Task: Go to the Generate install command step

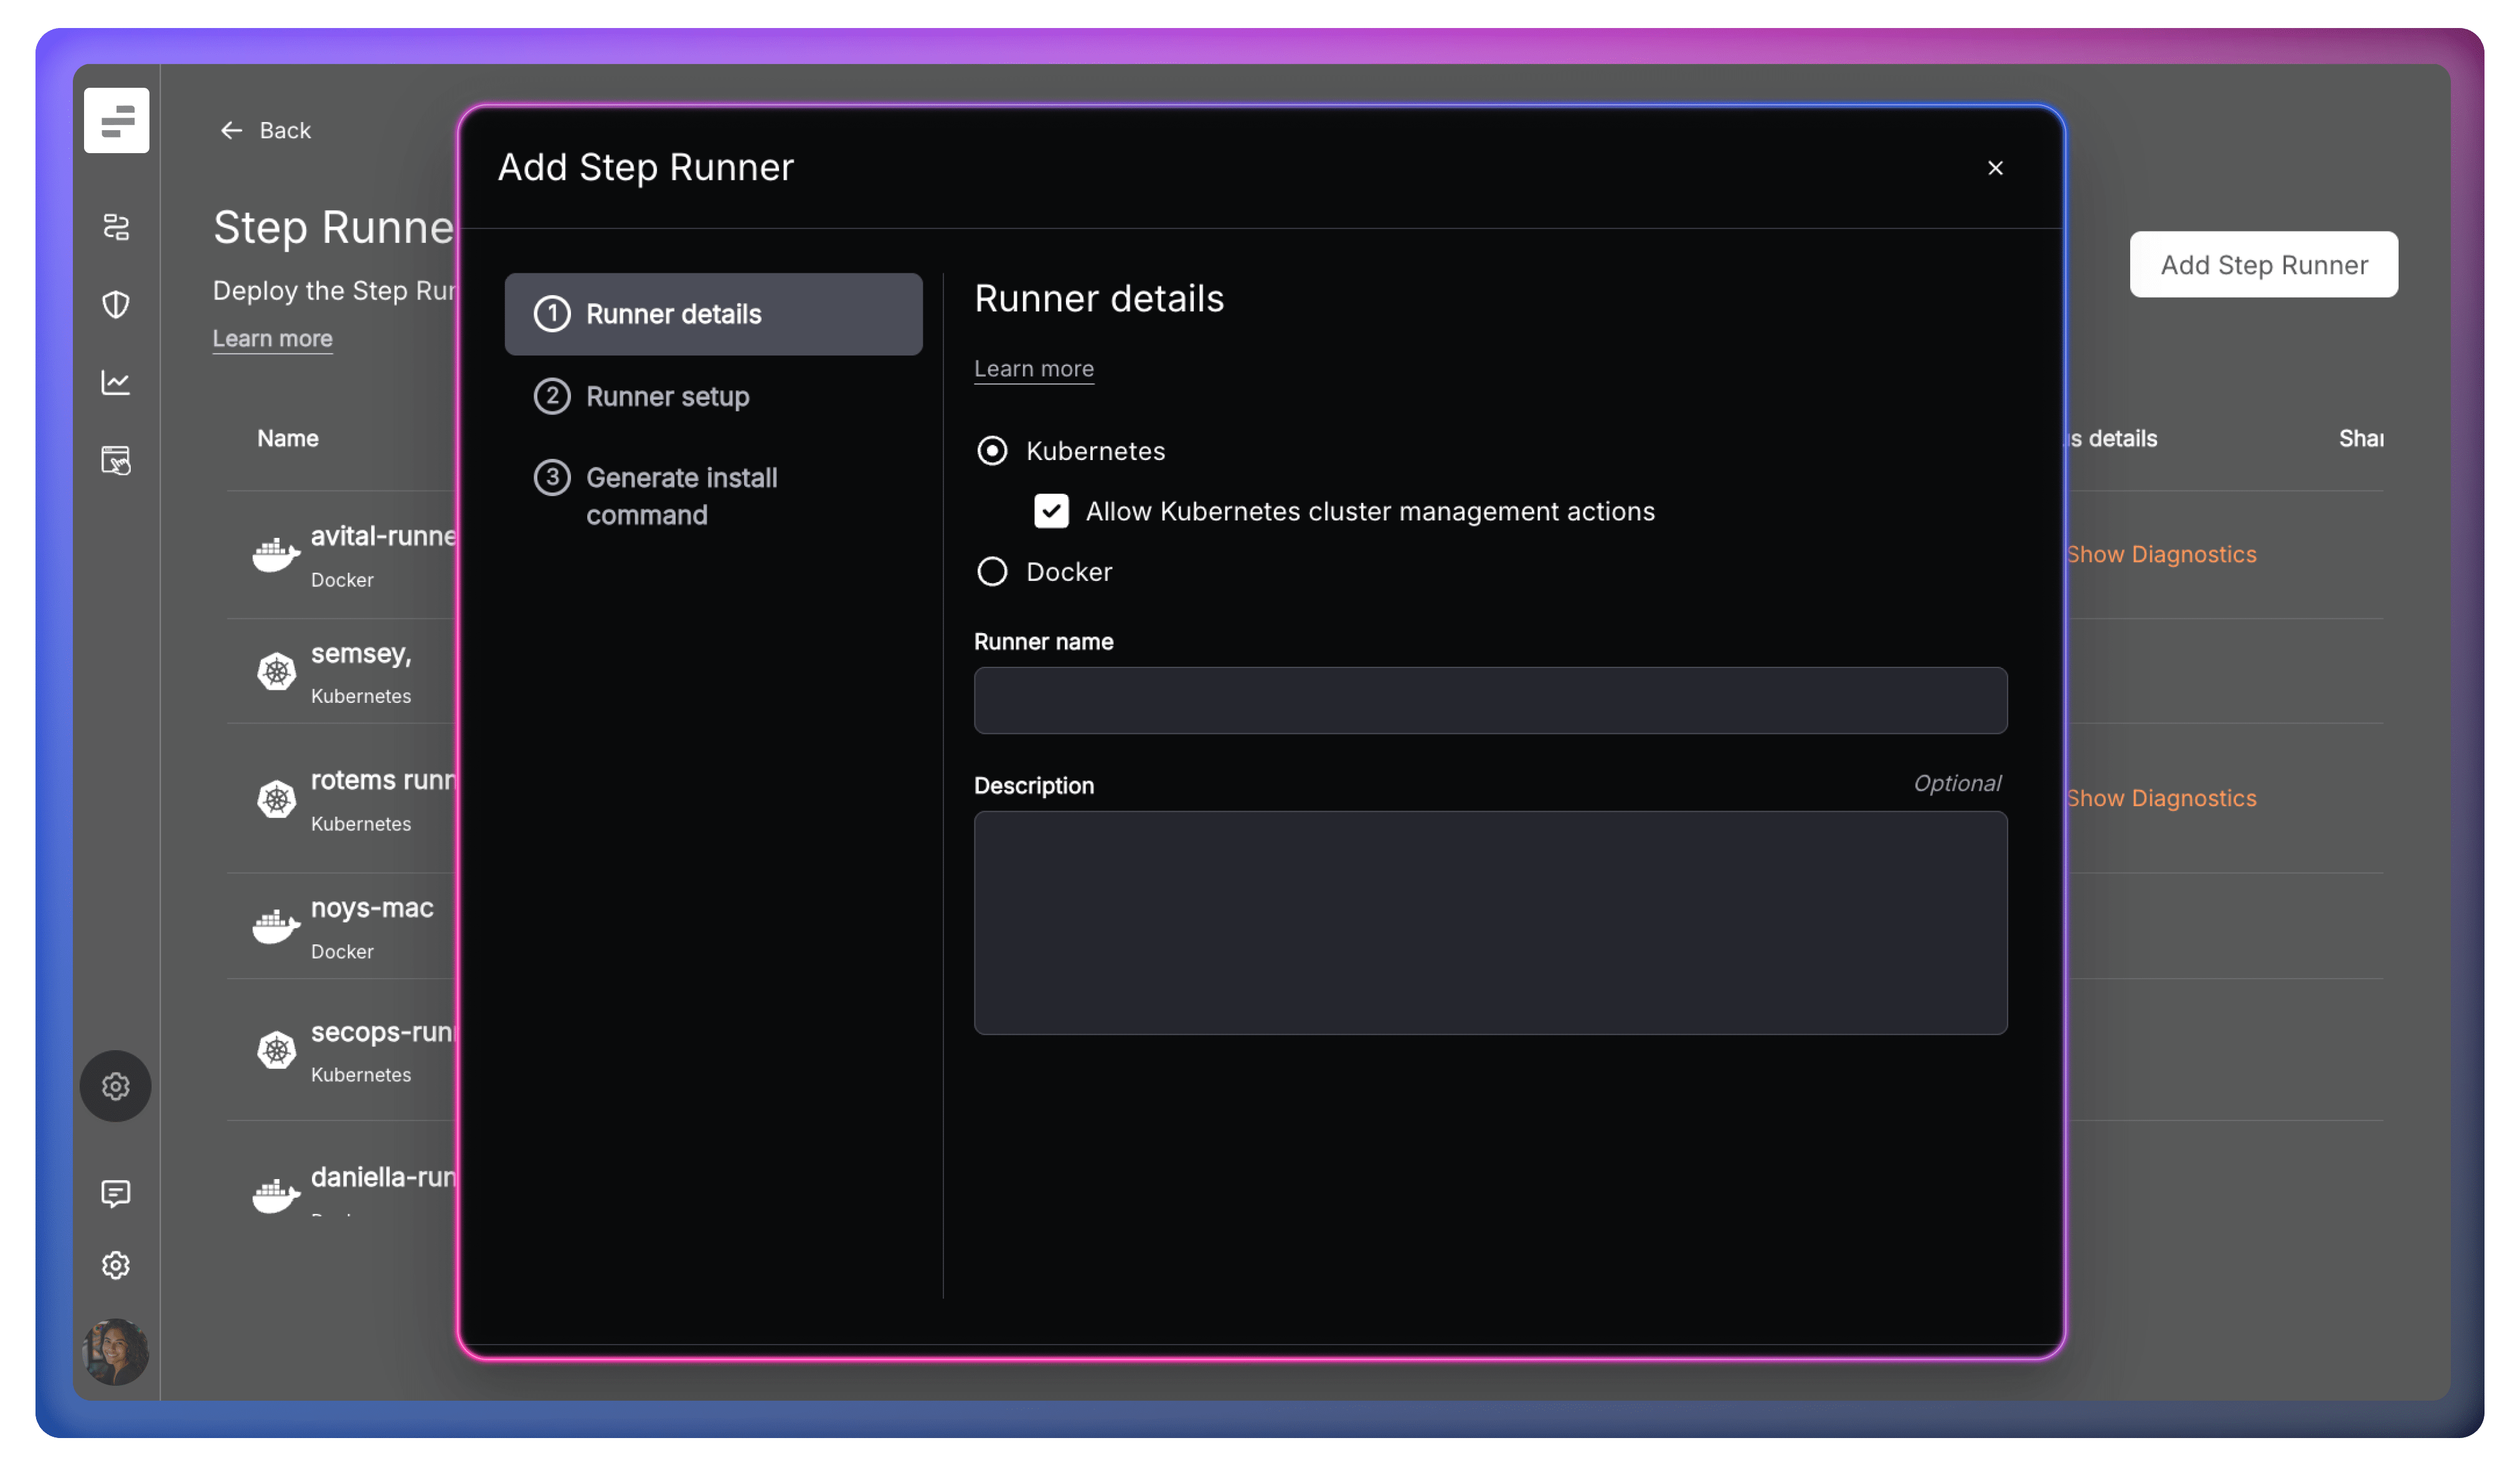Action: 681,496
